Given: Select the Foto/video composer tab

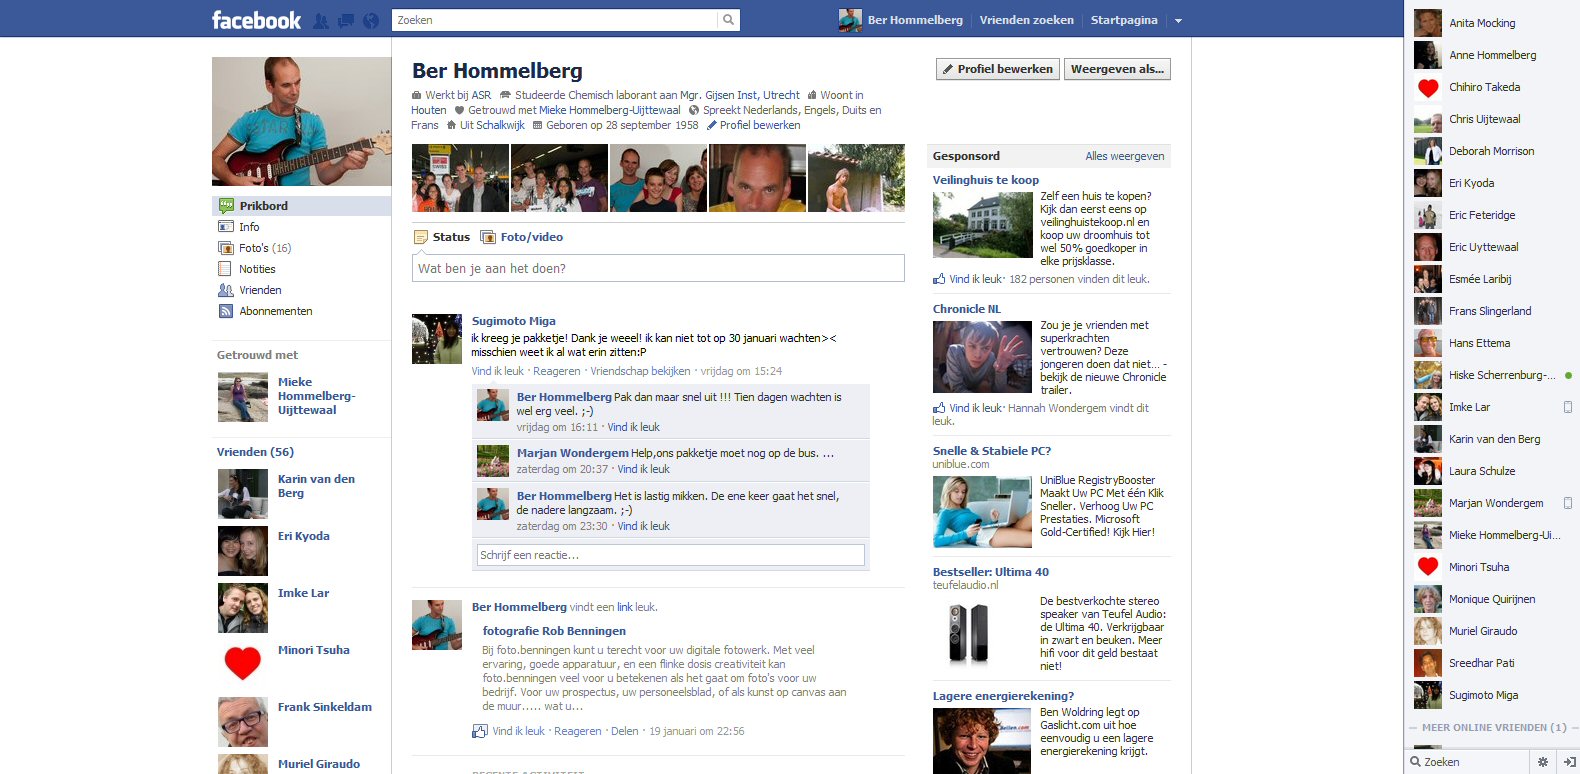Looking at the screenshot, I should pyautogui.click(x=522, y=237).
